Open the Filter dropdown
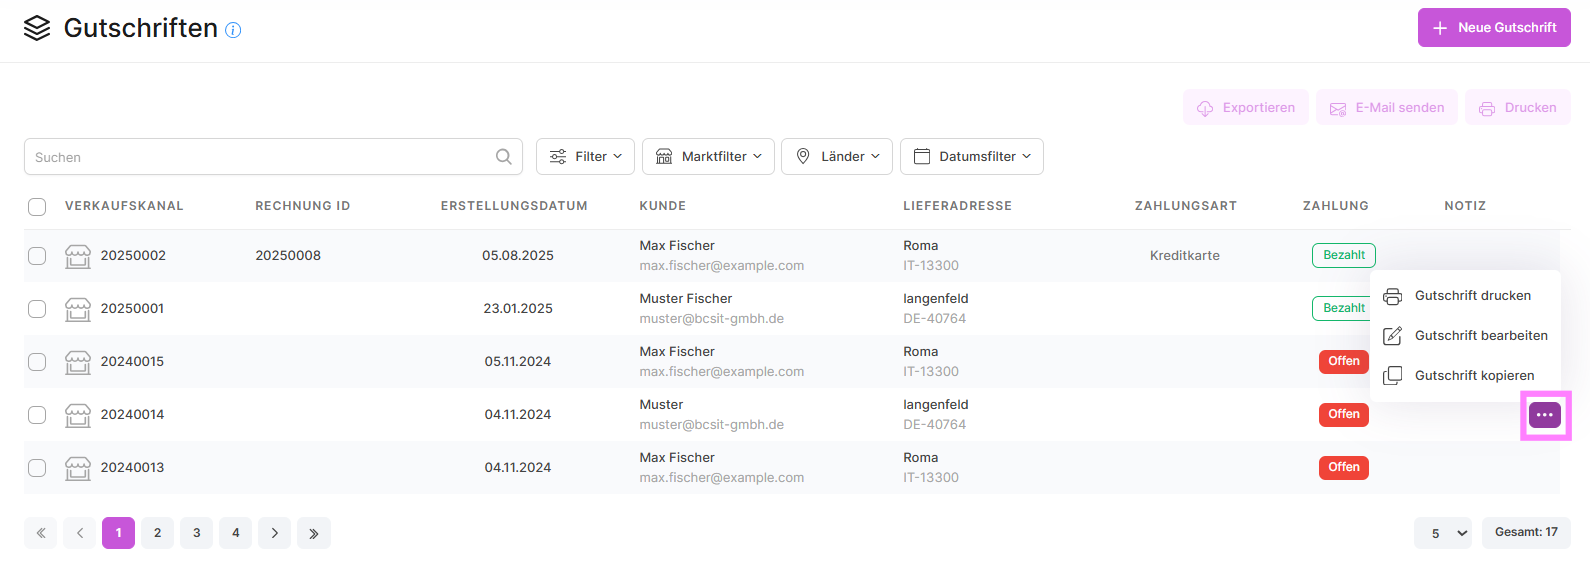 click(585, 157)
